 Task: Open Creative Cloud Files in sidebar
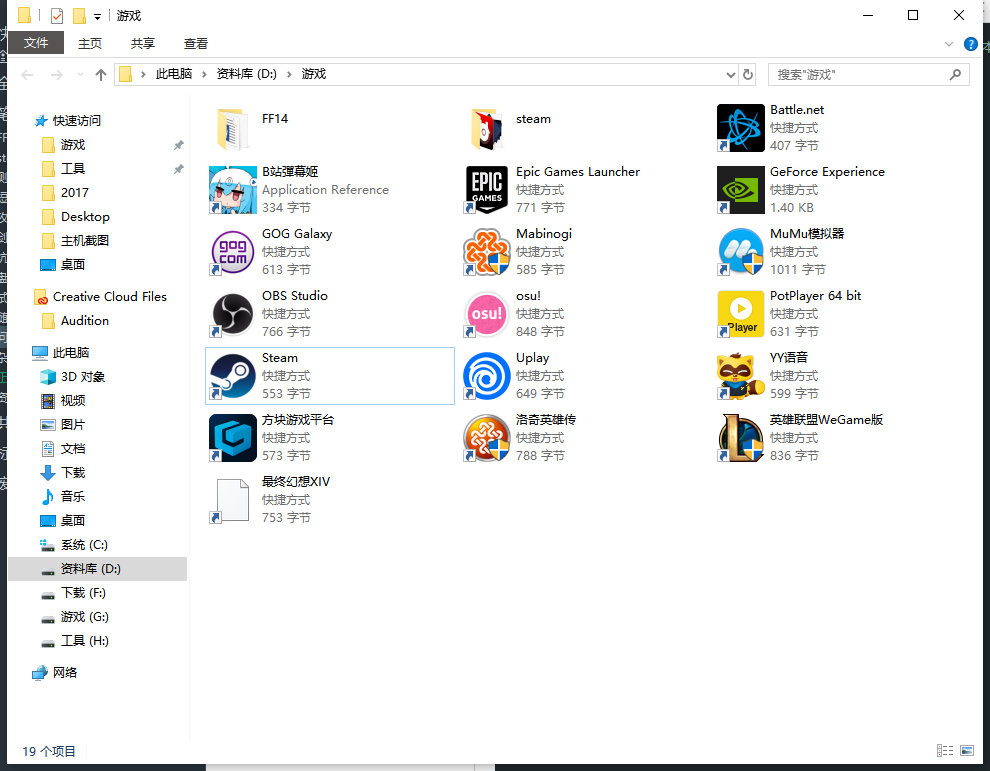pyautogui.click(x=109, y=297)
